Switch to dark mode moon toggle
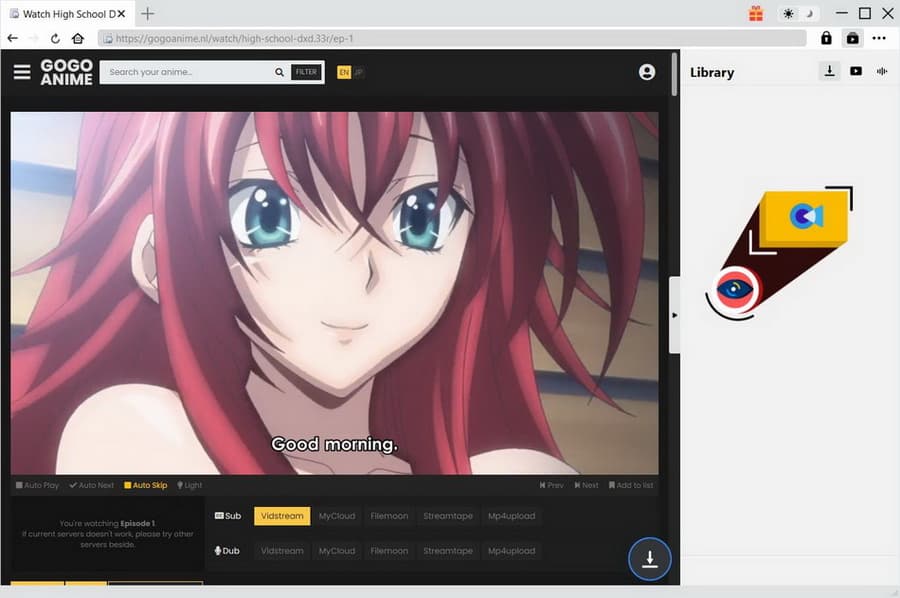Screen dimensions: 900x598 pos(809,14)
